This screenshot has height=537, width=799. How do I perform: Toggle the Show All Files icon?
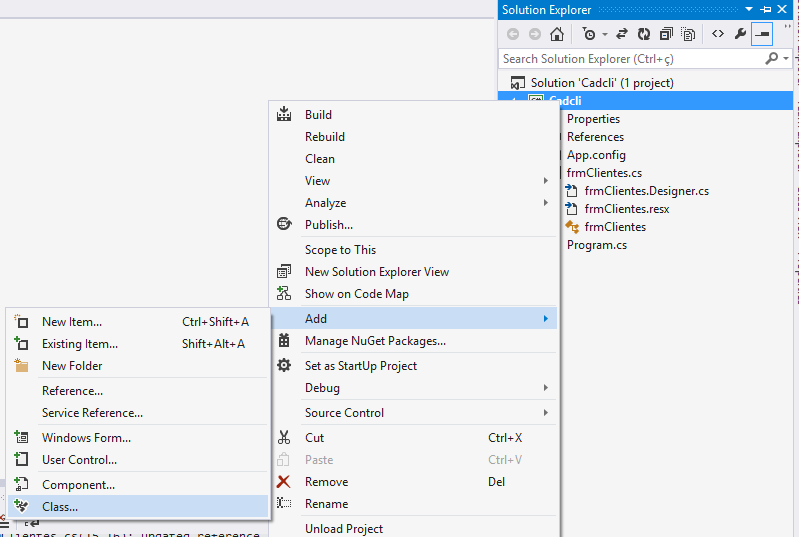689,34
